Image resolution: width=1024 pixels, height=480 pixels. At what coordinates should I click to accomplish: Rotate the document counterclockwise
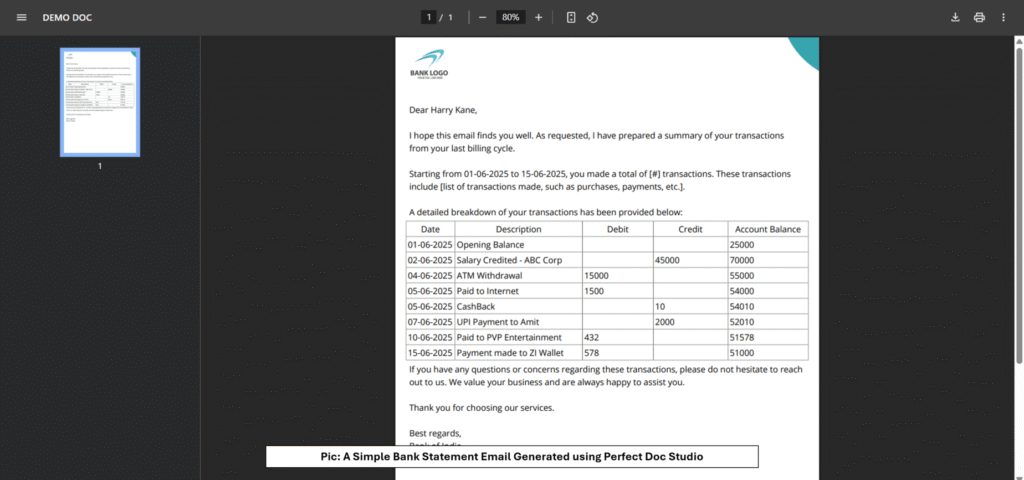pyautogui.click(x=592, y=17)
